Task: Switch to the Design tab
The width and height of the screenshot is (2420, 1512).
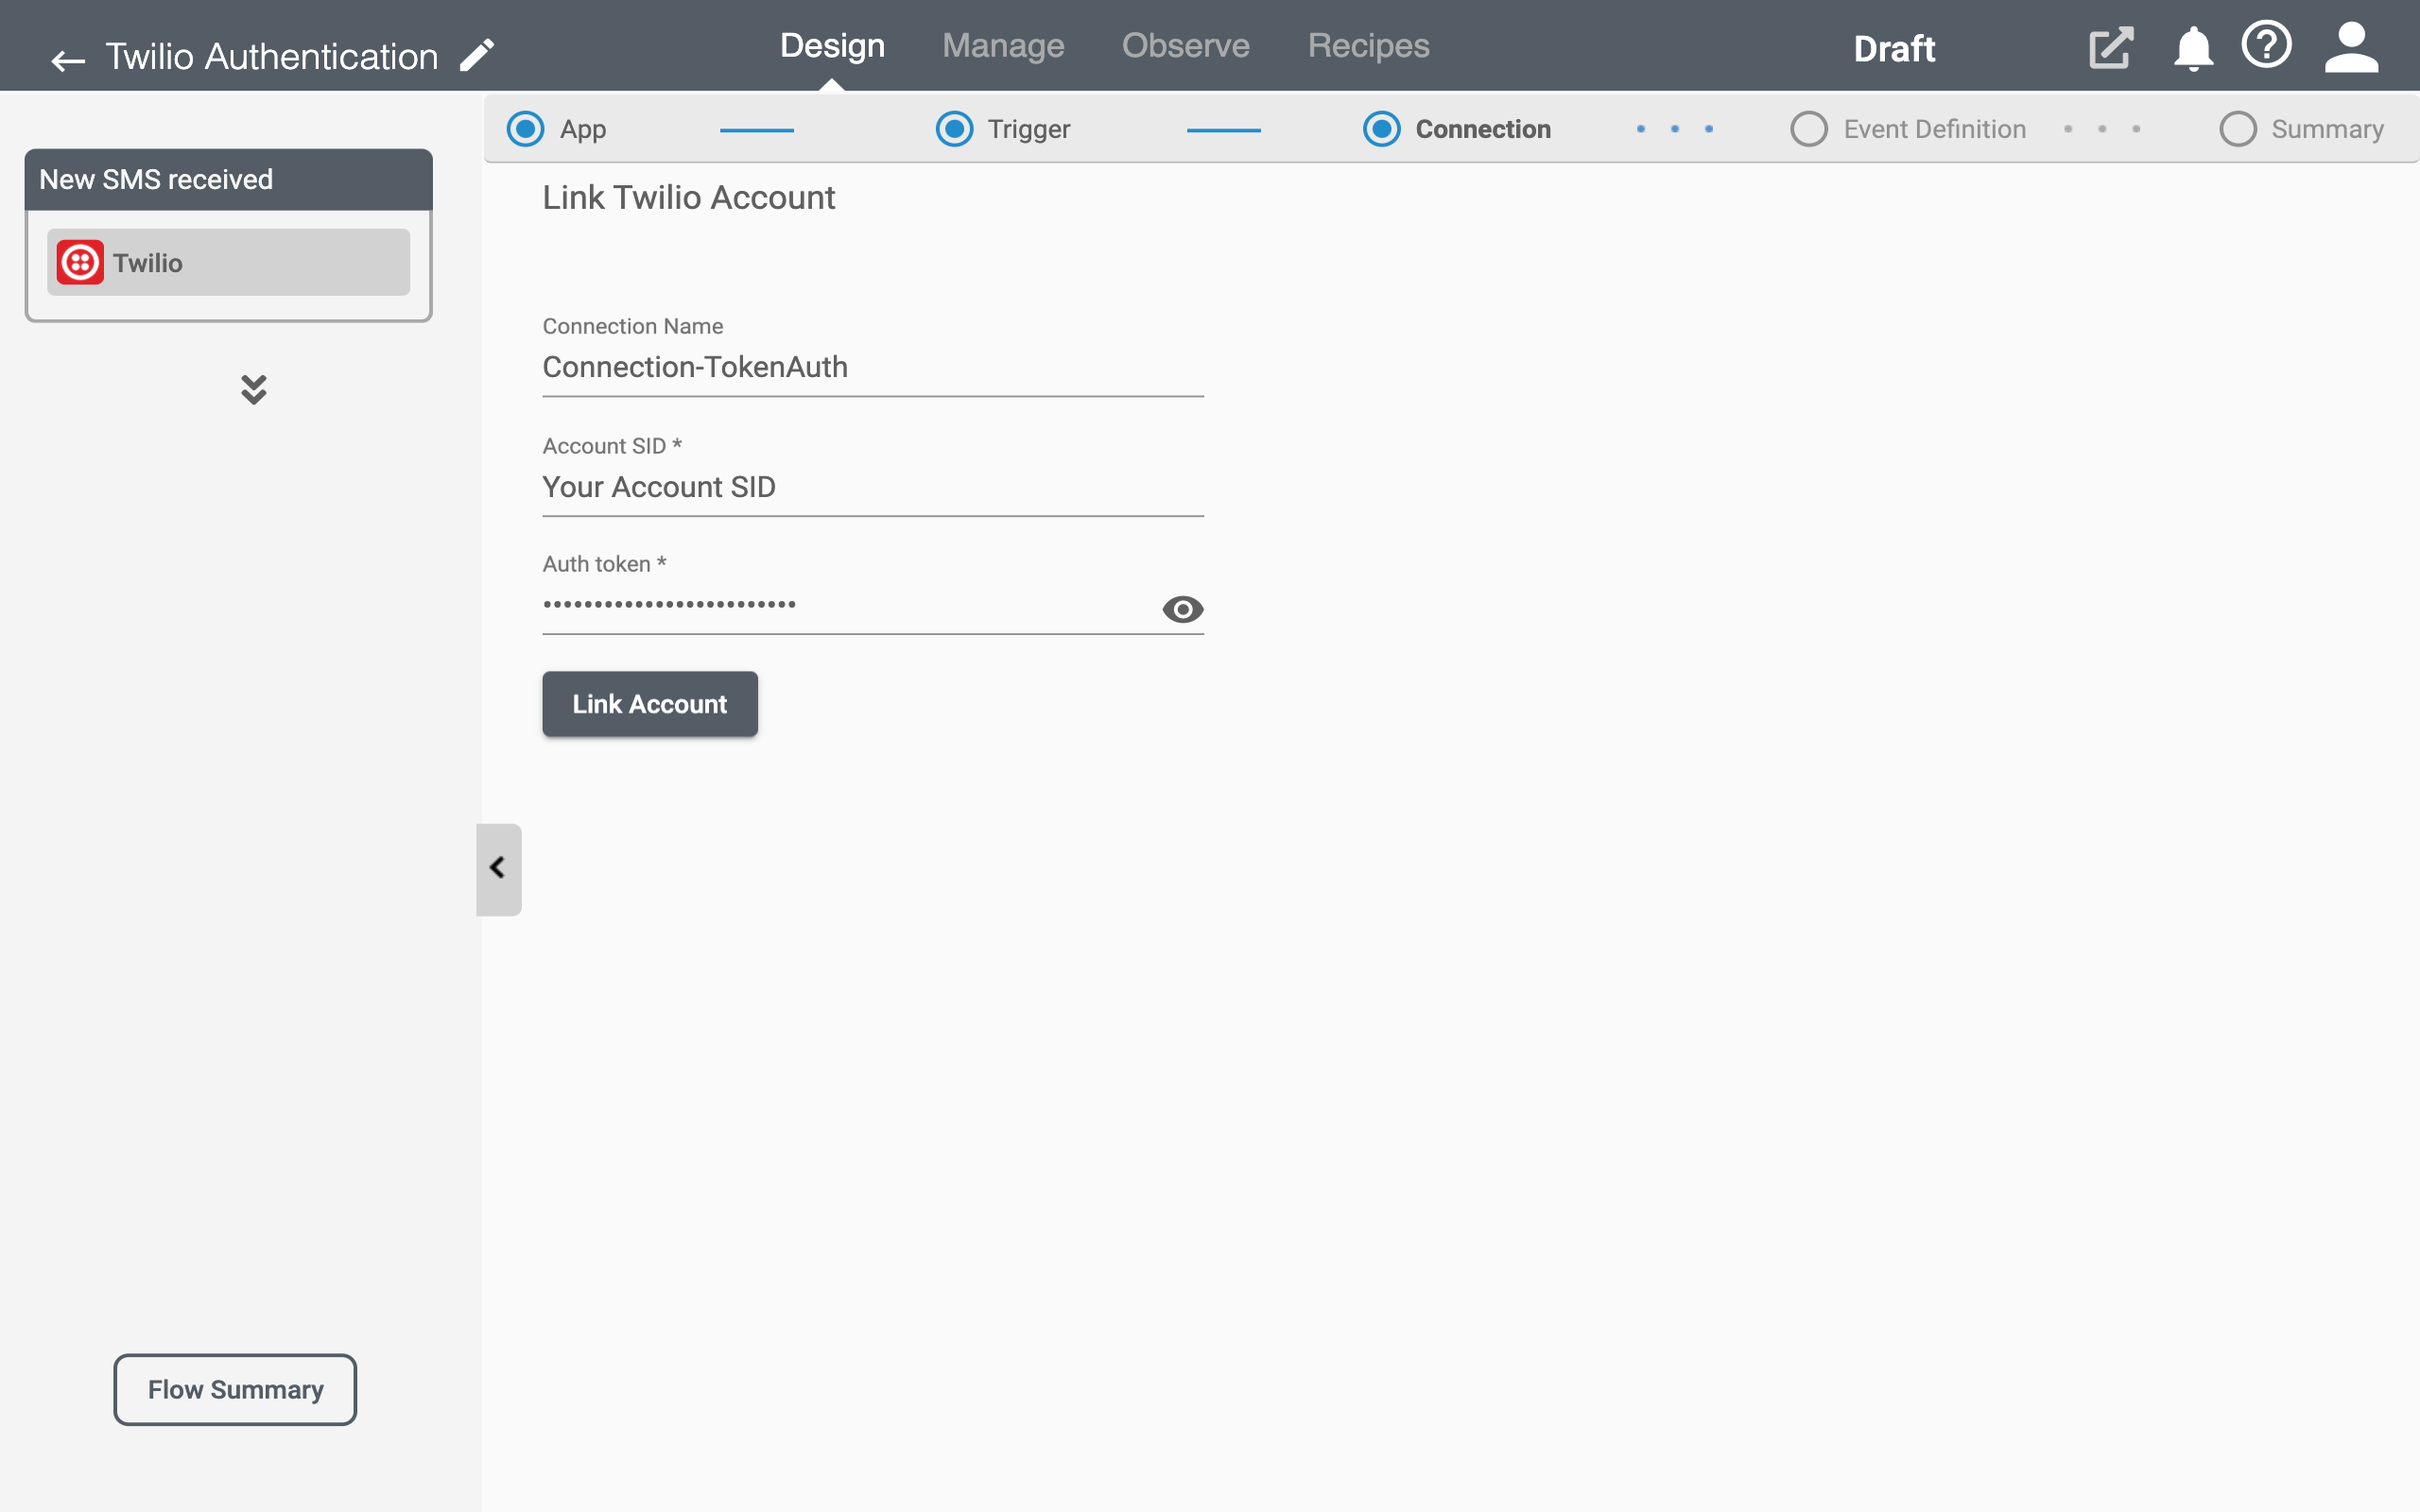Action: (832, 46)
